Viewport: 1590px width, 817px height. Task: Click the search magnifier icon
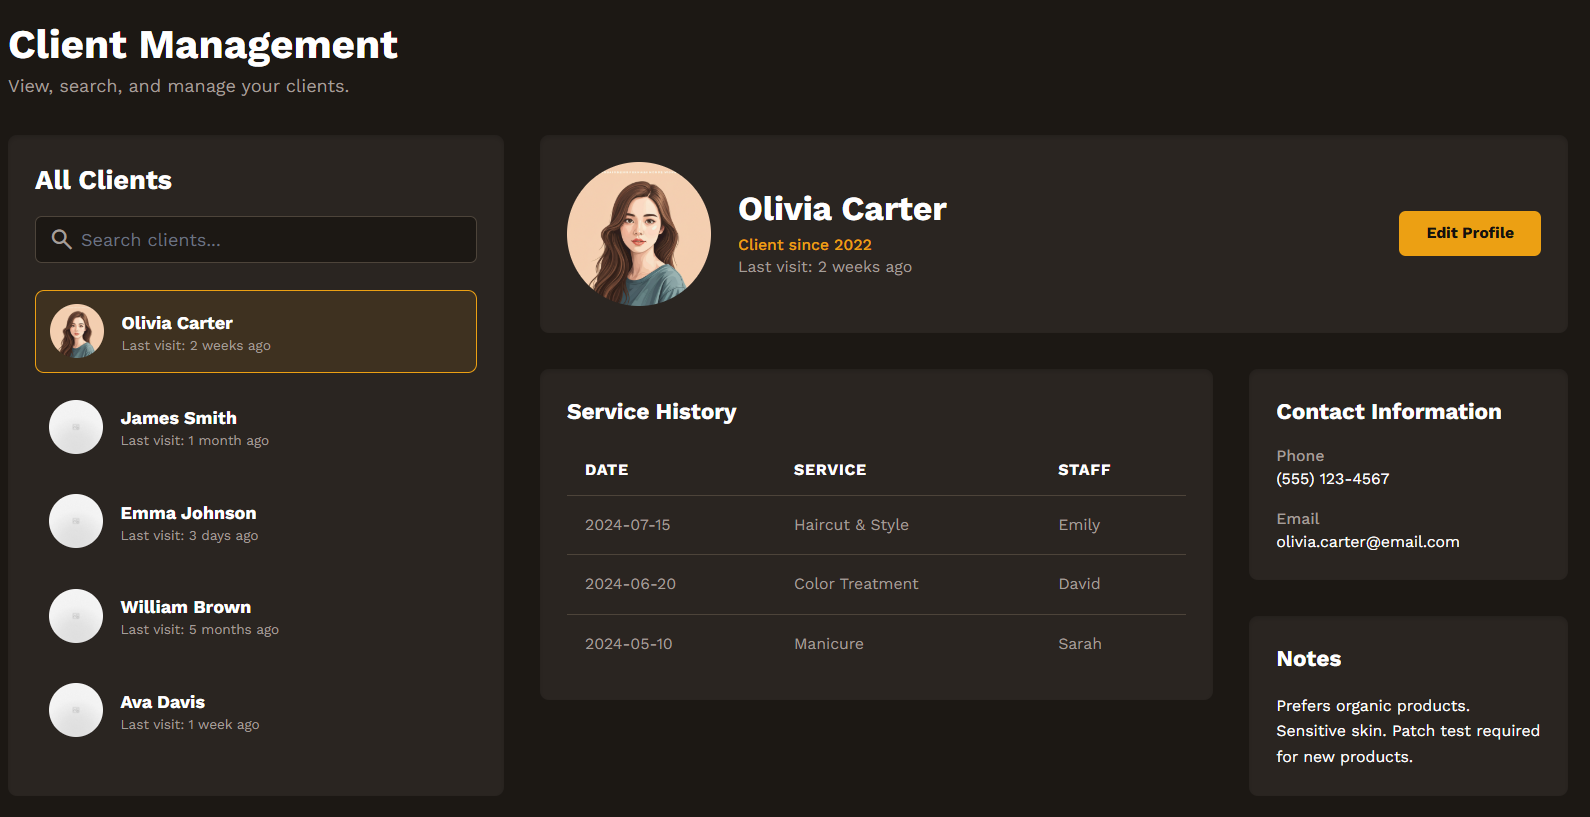61,239
